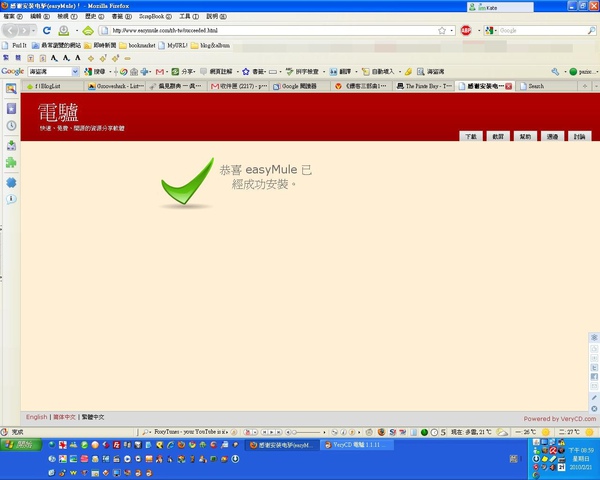Click the Facebook share icon on right edge

tap(594, 377)
